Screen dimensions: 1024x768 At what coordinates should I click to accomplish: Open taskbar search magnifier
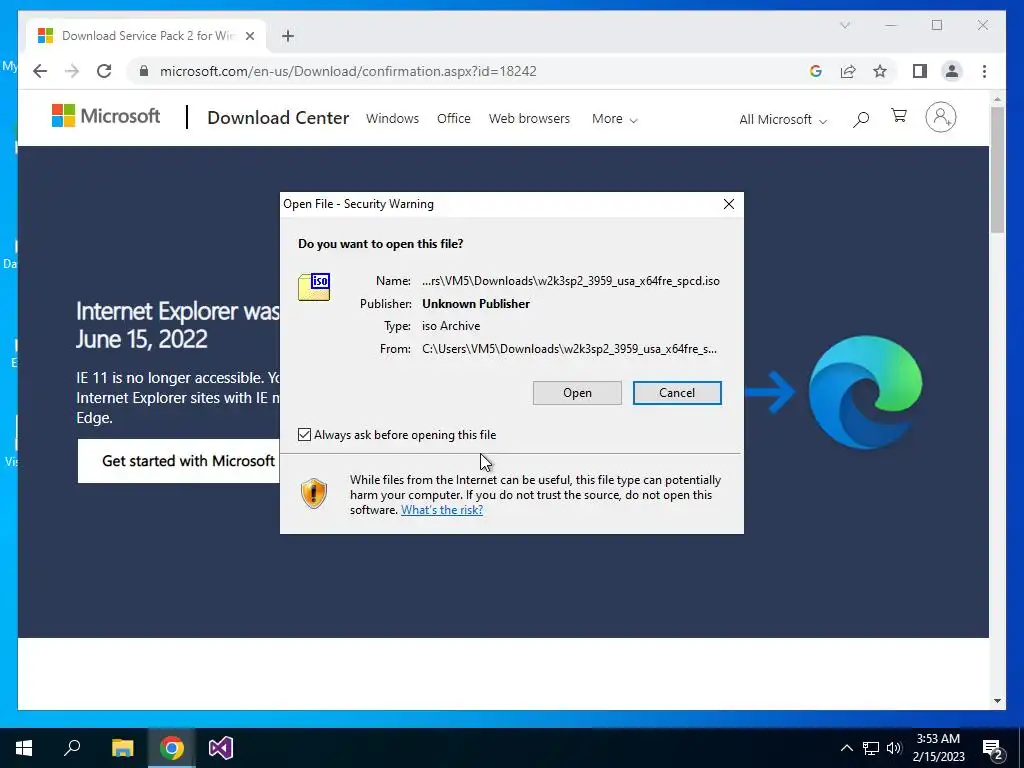pyautogui.click(x=72, y=748)
